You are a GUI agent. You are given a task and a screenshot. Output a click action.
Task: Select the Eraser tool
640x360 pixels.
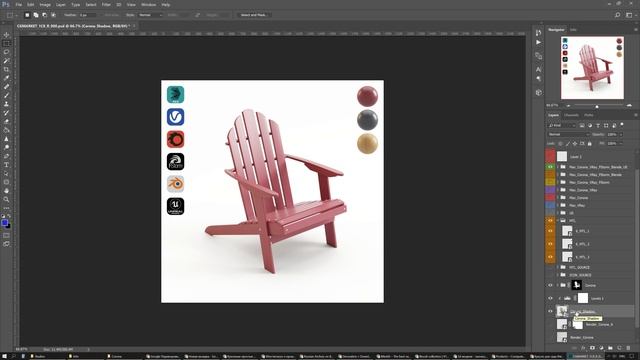pos(6,121)
